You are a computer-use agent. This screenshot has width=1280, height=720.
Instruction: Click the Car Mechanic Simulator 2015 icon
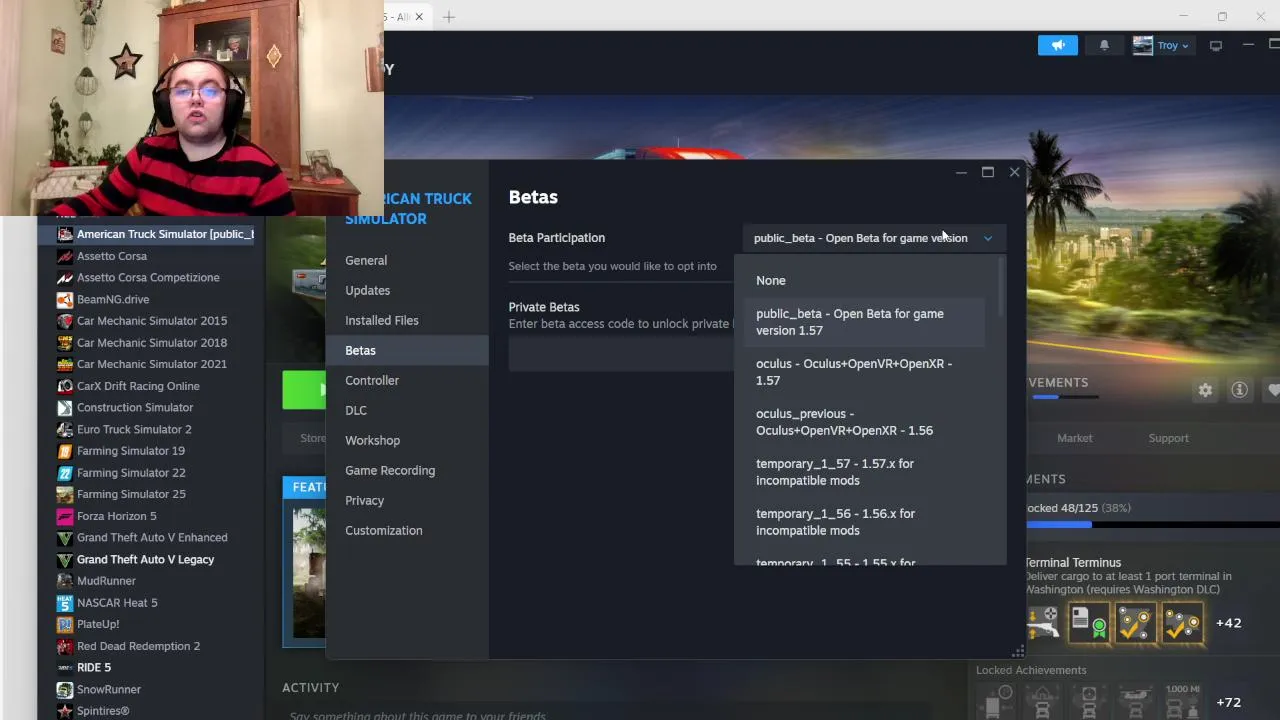pos(65,321)
